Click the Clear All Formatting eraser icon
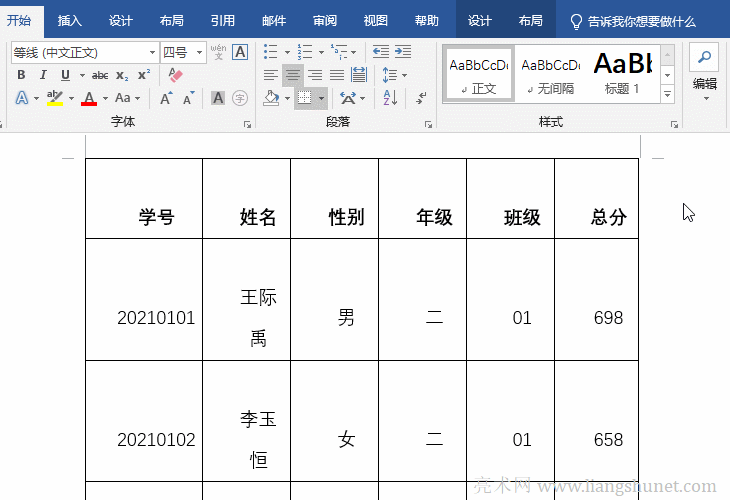 tap(176, 75)
